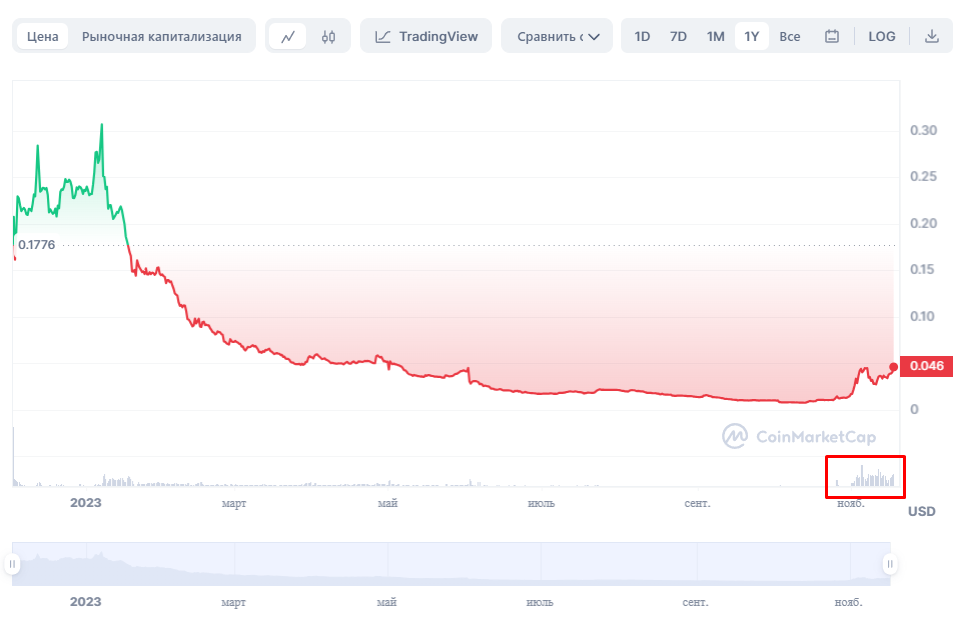956x617 pixels.
Task: Click the USD currency label
Action: [922, 512]
